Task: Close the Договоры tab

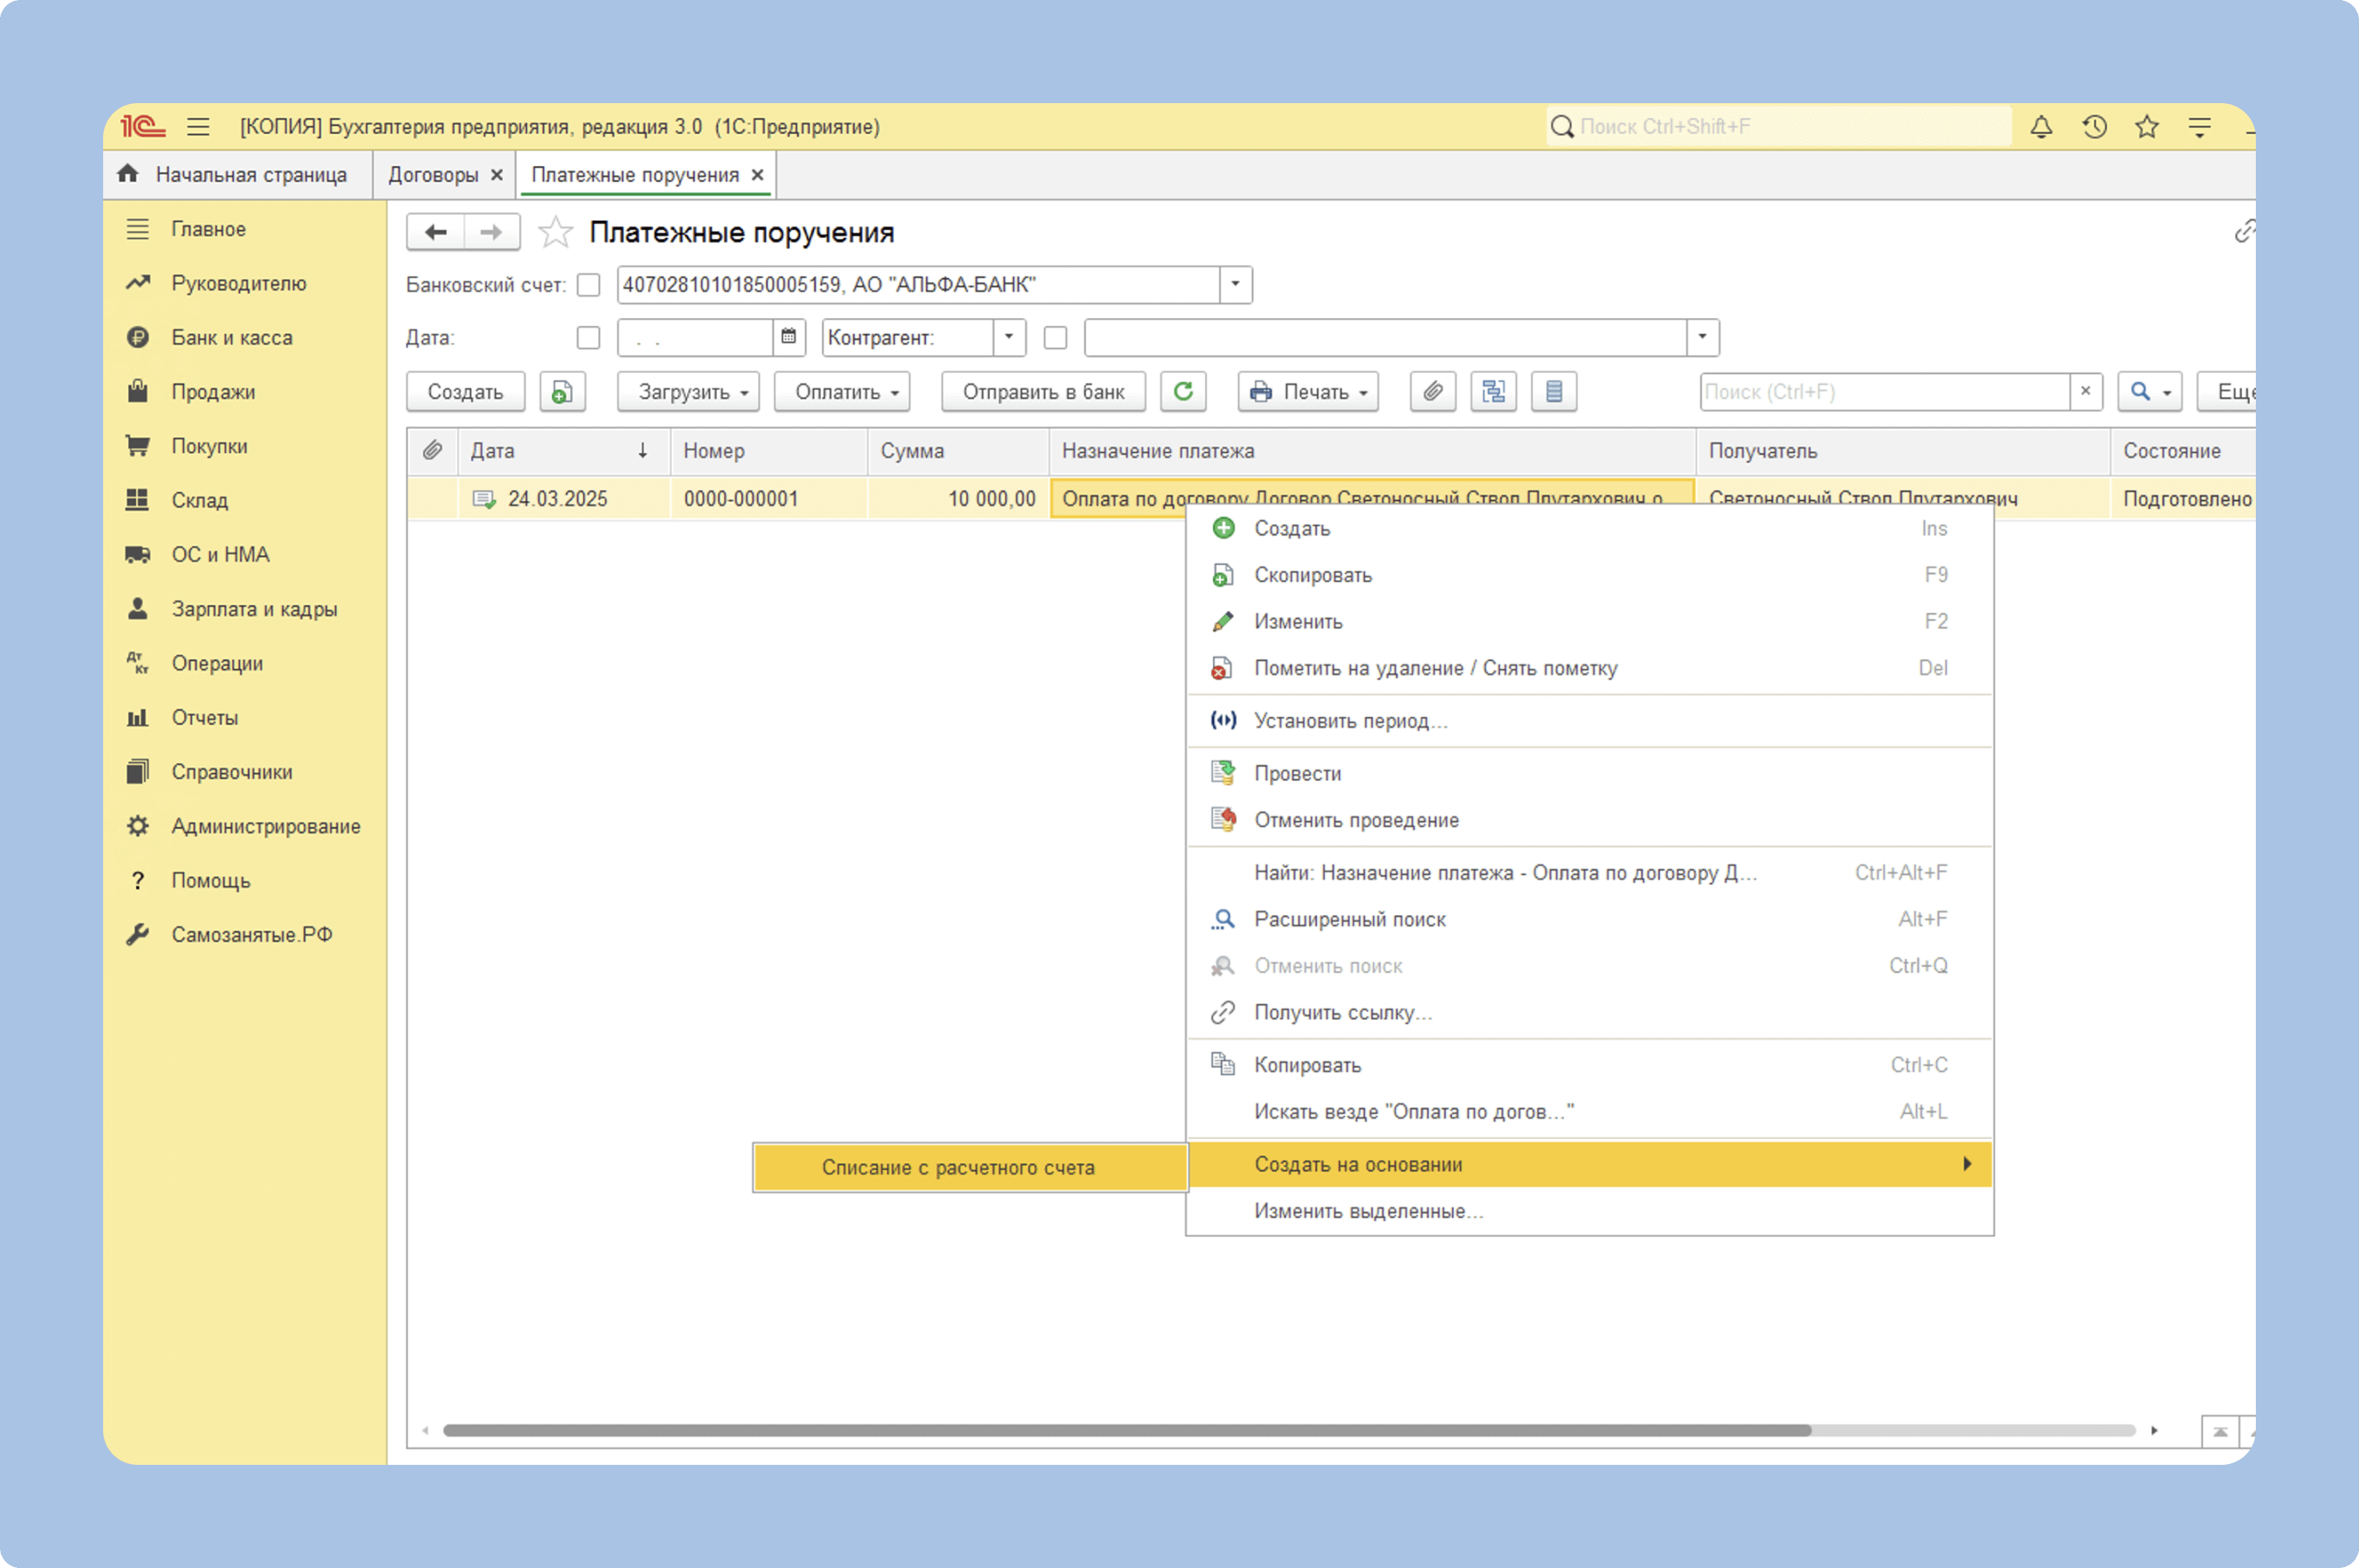Action: [497, 175]
